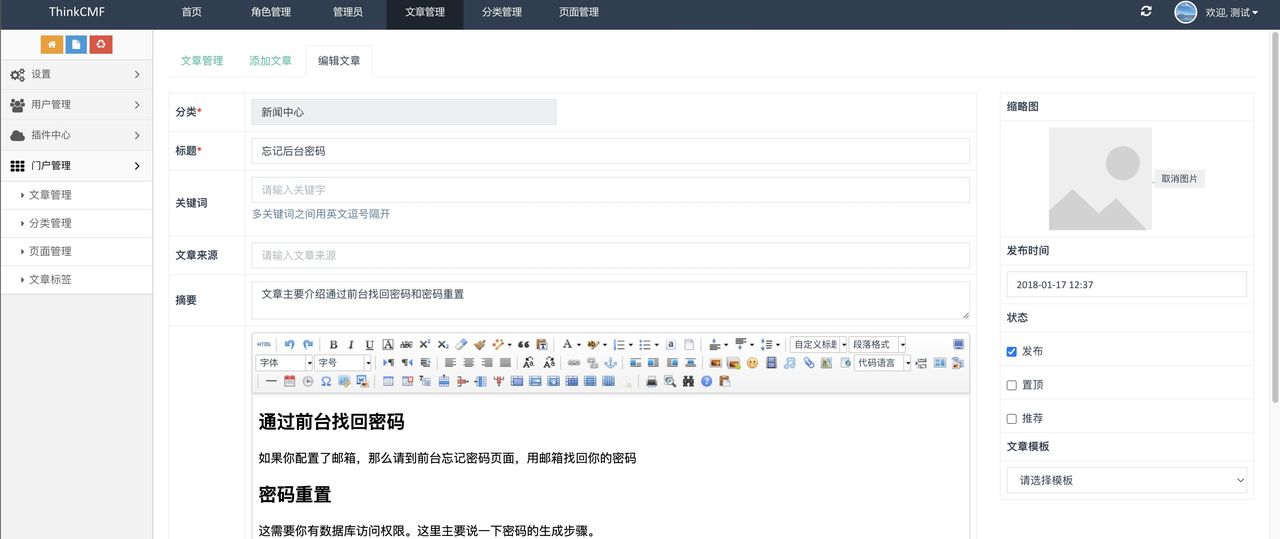This screenshot has height=539, width=1280.
Task: Open the 自定义标题 dropdown
Action: (818, 344)
